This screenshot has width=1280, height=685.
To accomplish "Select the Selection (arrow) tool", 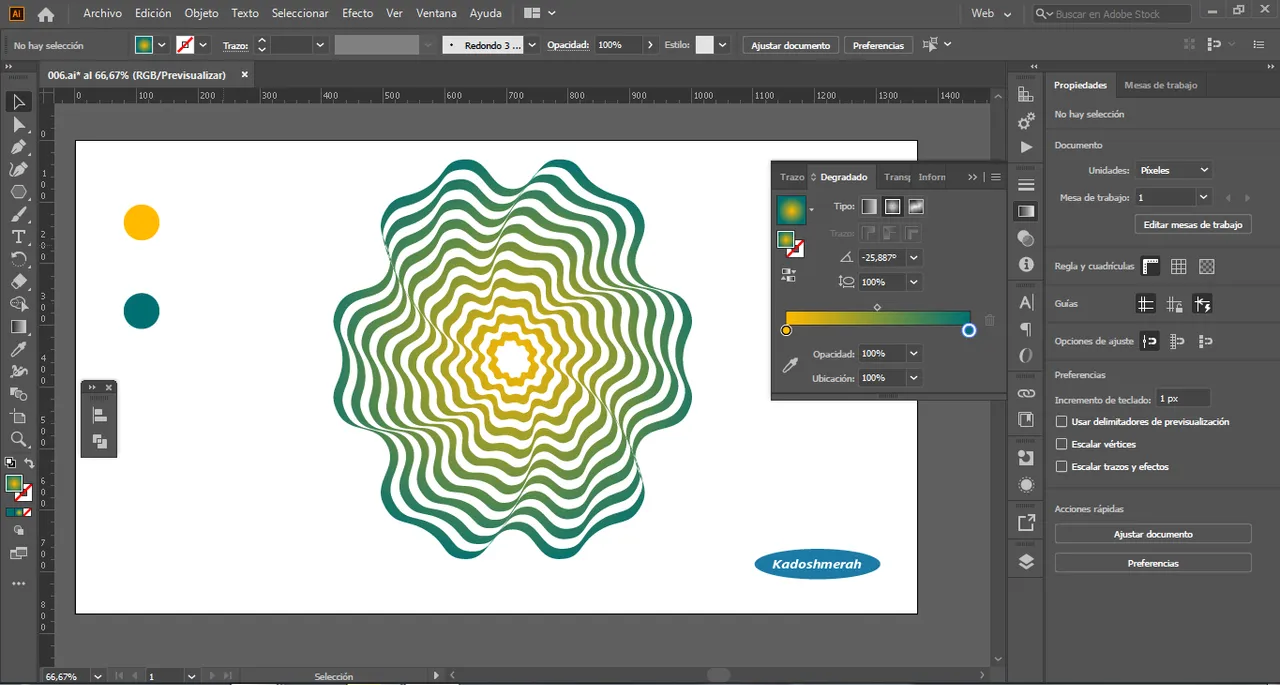I will 18,102.
